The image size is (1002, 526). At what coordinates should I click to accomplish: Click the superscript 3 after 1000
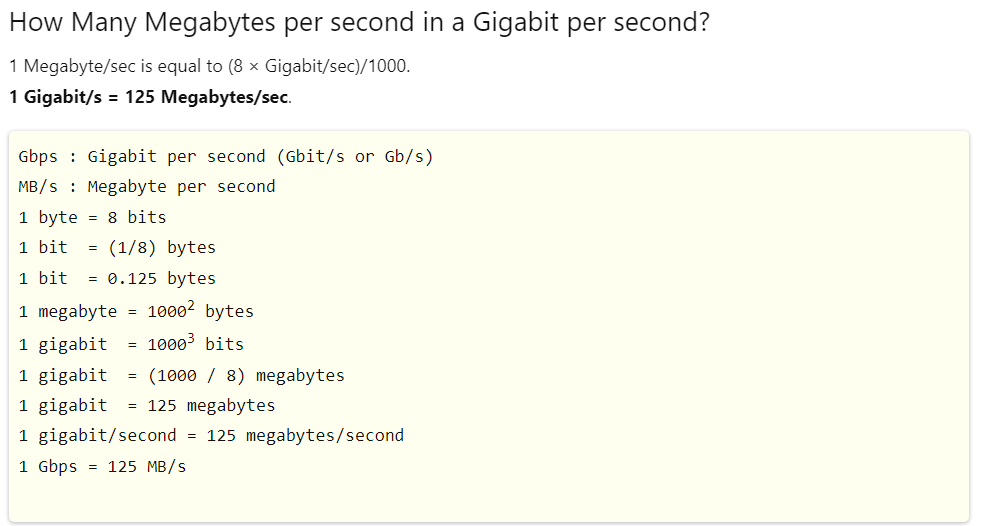tap(190, 339)
